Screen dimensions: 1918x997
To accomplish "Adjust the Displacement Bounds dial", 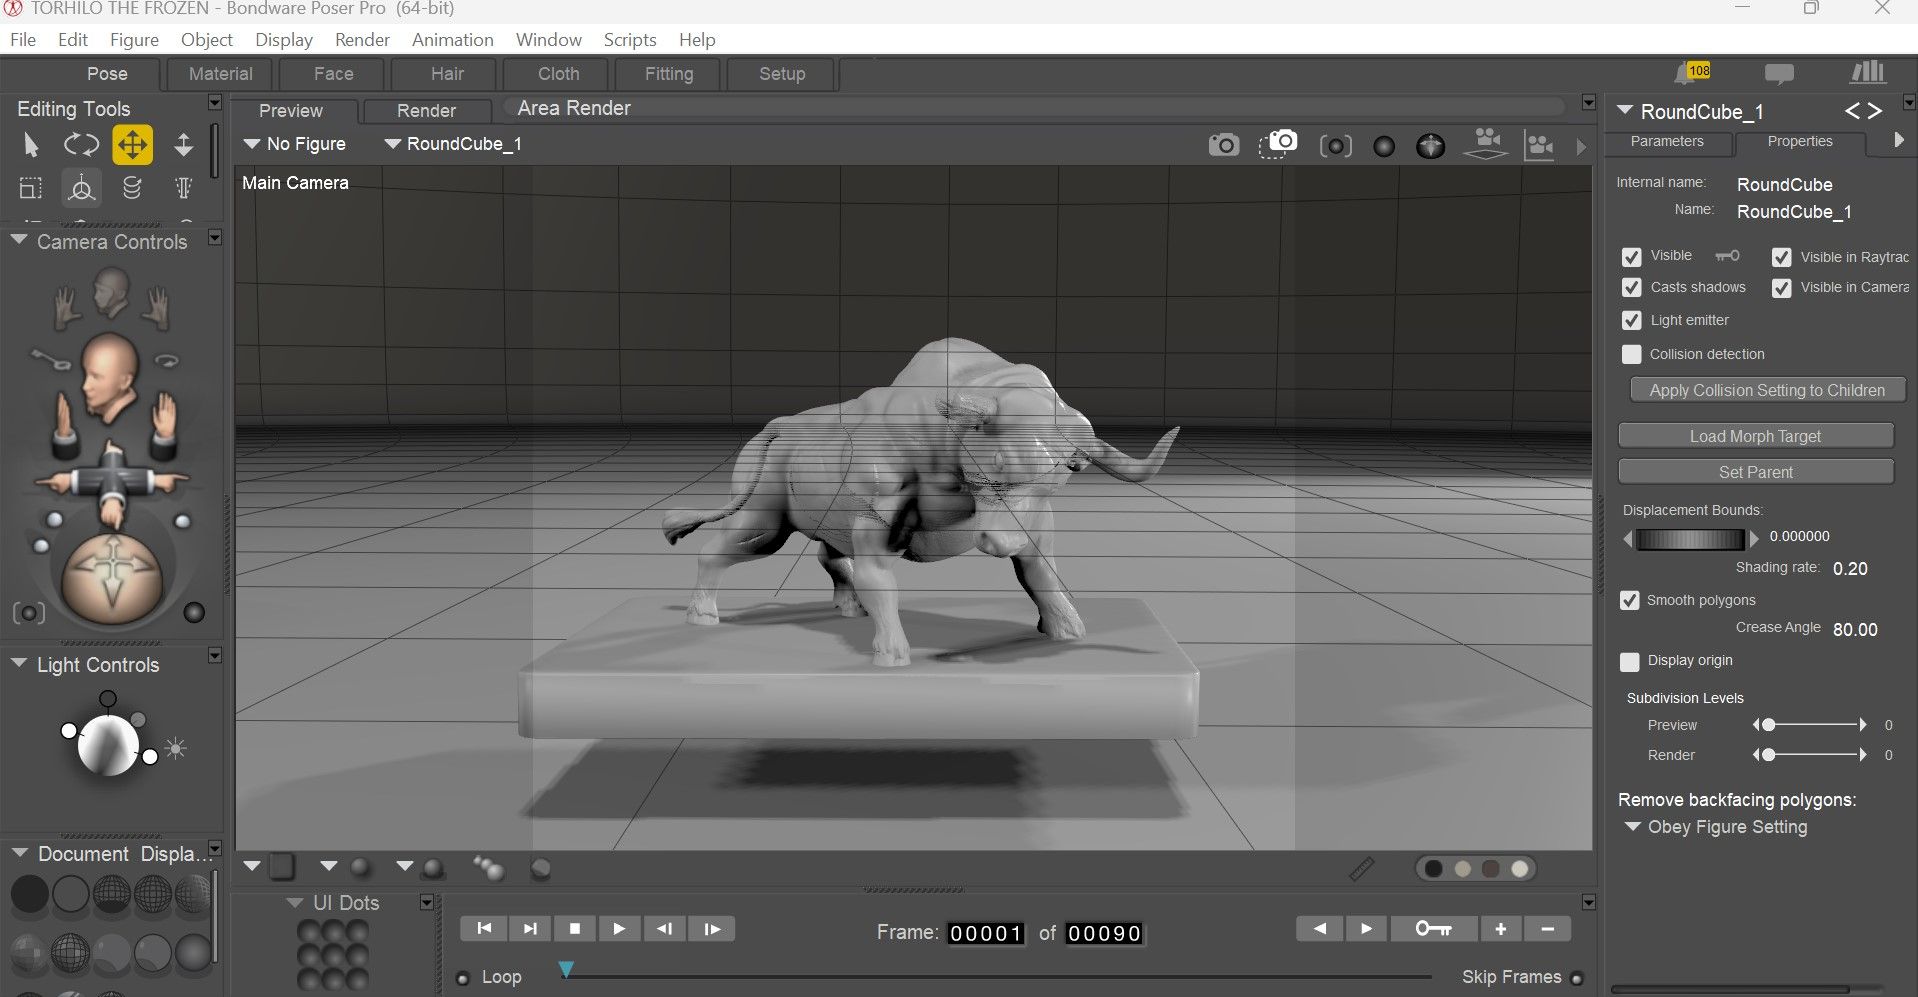I will coord(1690,539).
